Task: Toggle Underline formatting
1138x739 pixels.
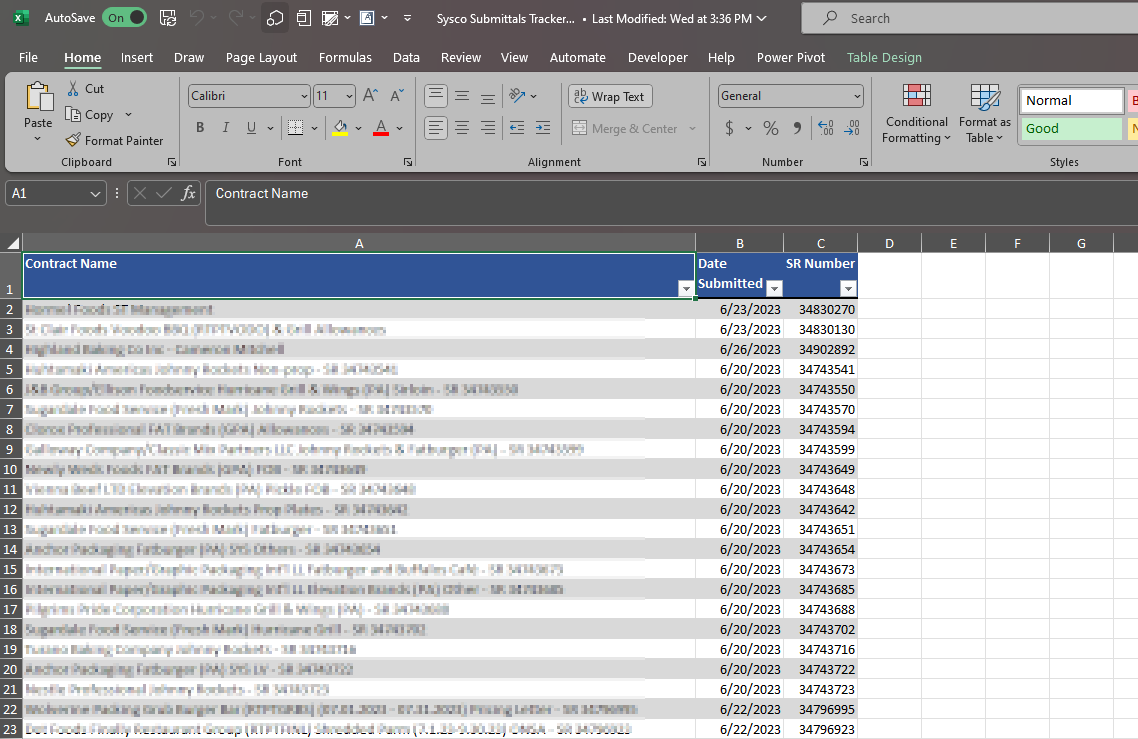Action: 251,128
